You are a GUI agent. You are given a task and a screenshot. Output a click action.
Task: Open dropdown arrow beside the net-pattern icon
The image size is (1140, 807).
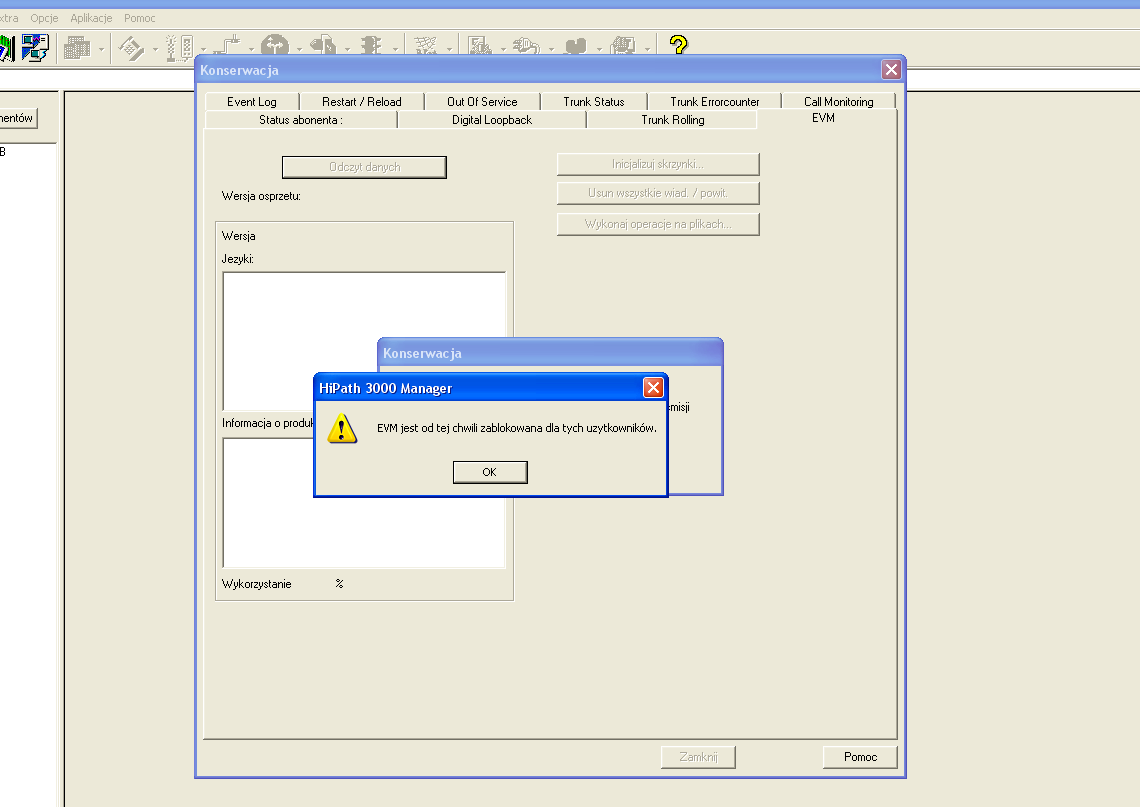pos(449,49)
